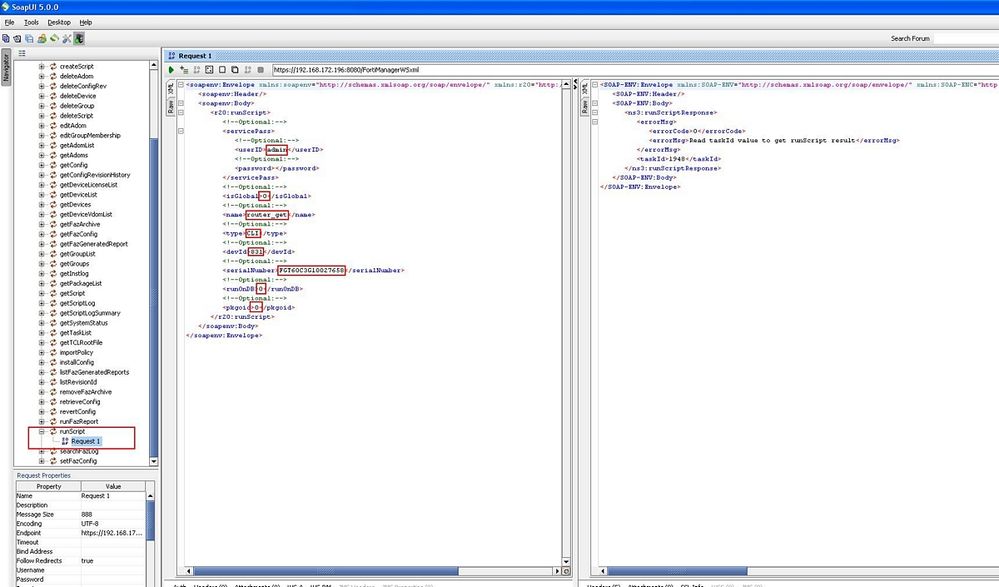999x587 pixels.
Task: Collapse the servicePass XML element fold marker
Action: [181, 131]
